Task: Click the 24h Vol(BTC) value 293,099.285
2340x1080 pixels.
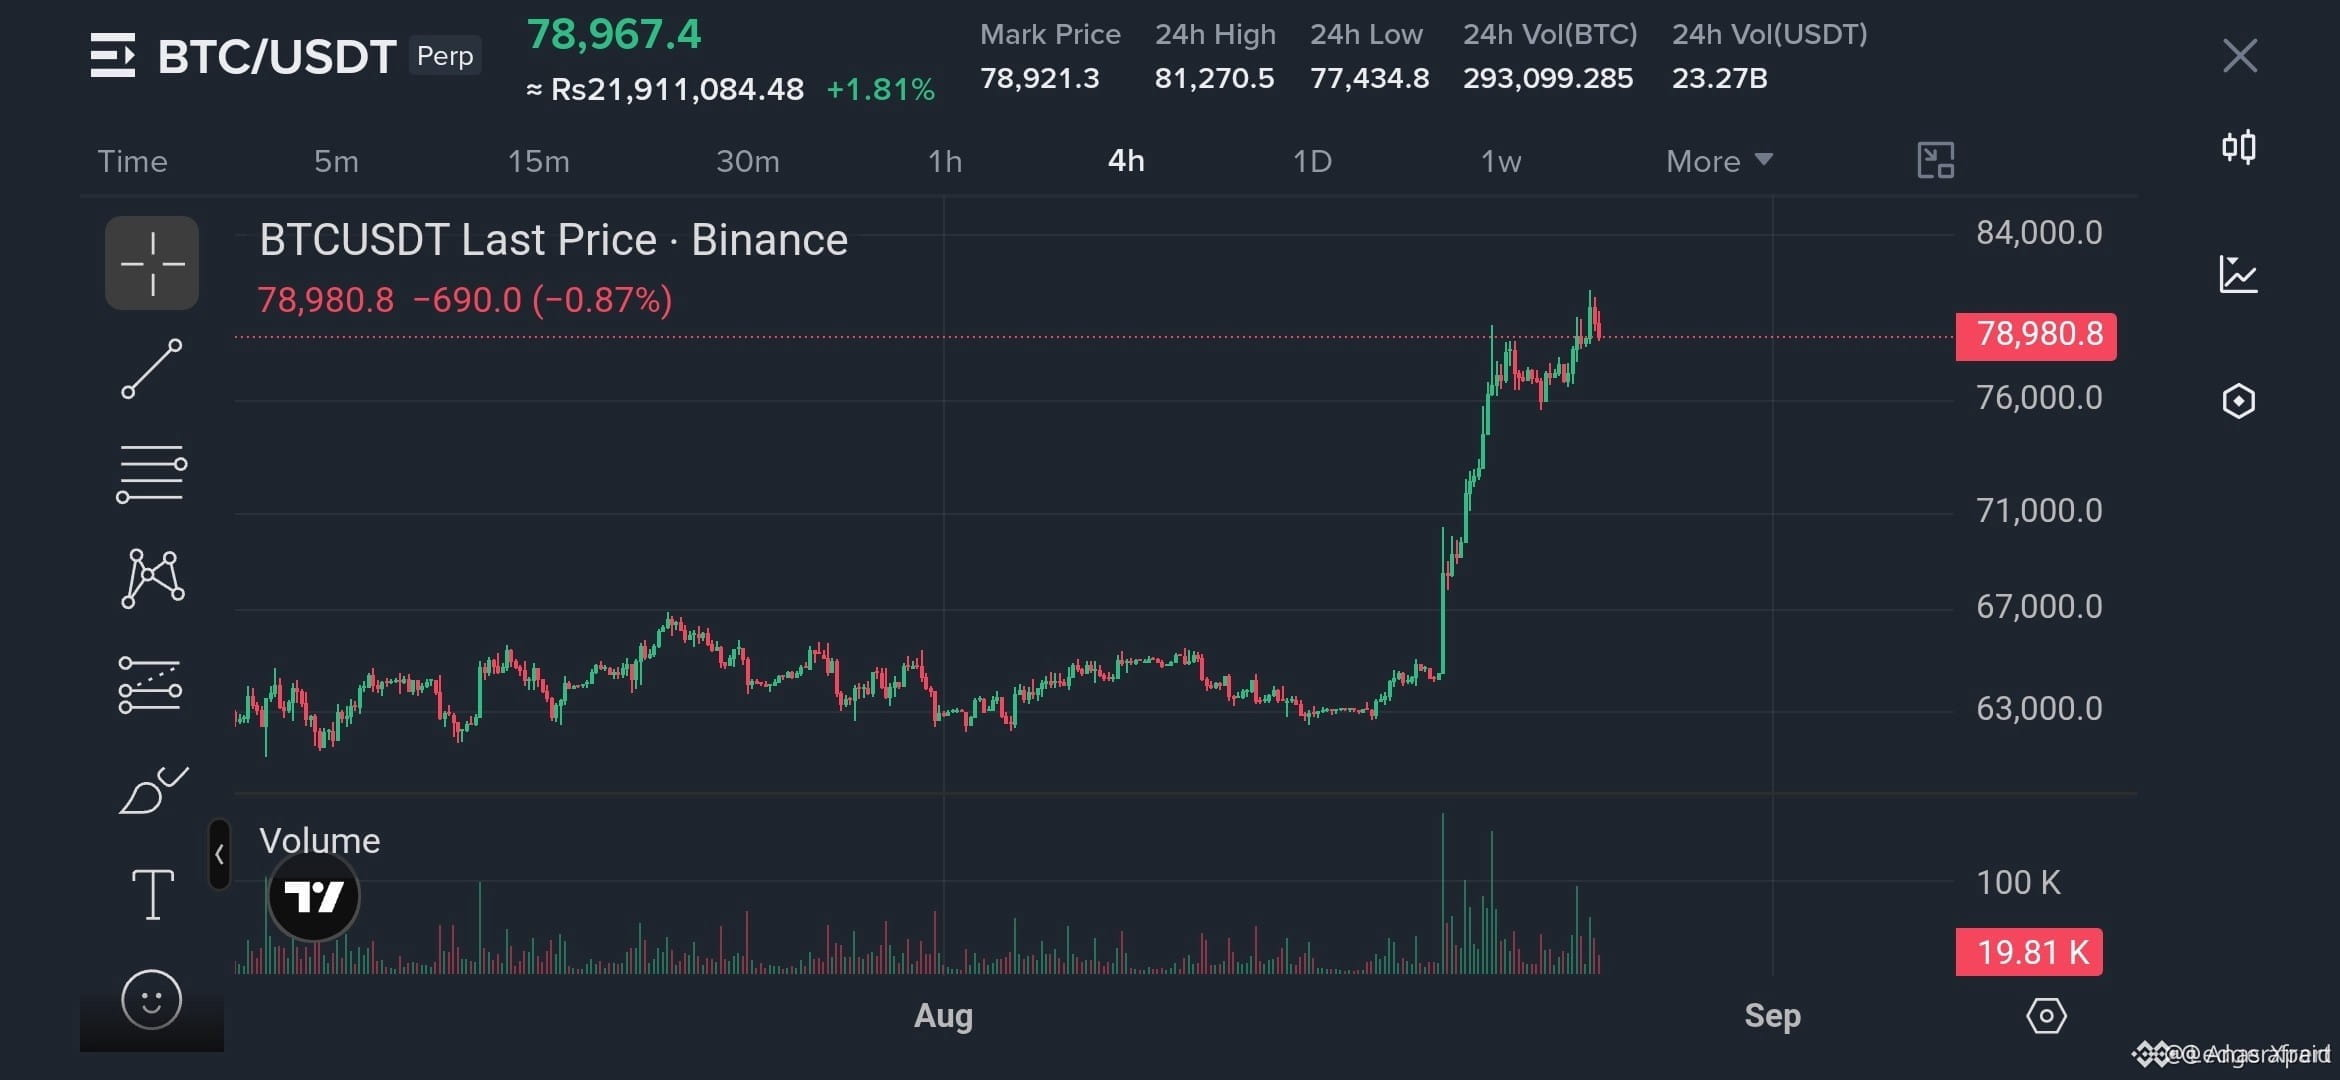Action: click(x=1548, y=78)
